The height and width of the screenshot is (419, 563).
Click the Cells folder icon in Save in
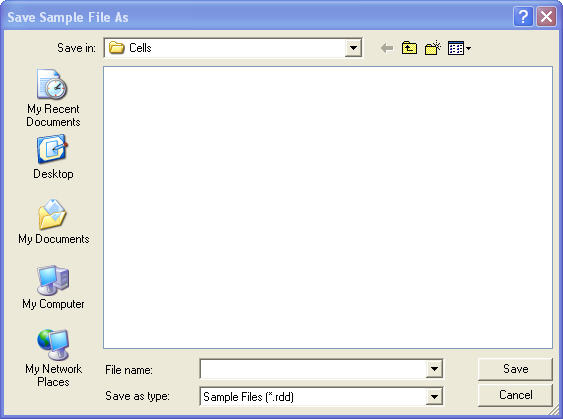pos(116,48)
